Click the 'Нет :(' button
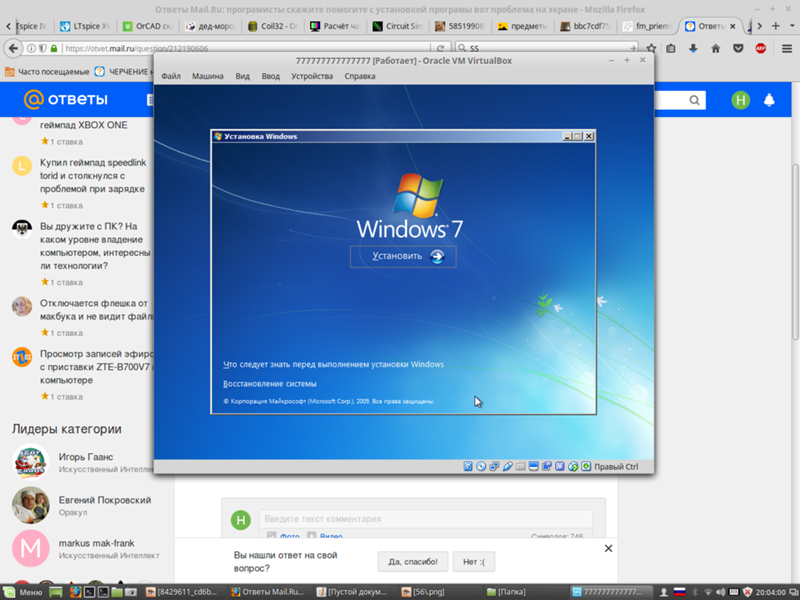 [474, 562]
